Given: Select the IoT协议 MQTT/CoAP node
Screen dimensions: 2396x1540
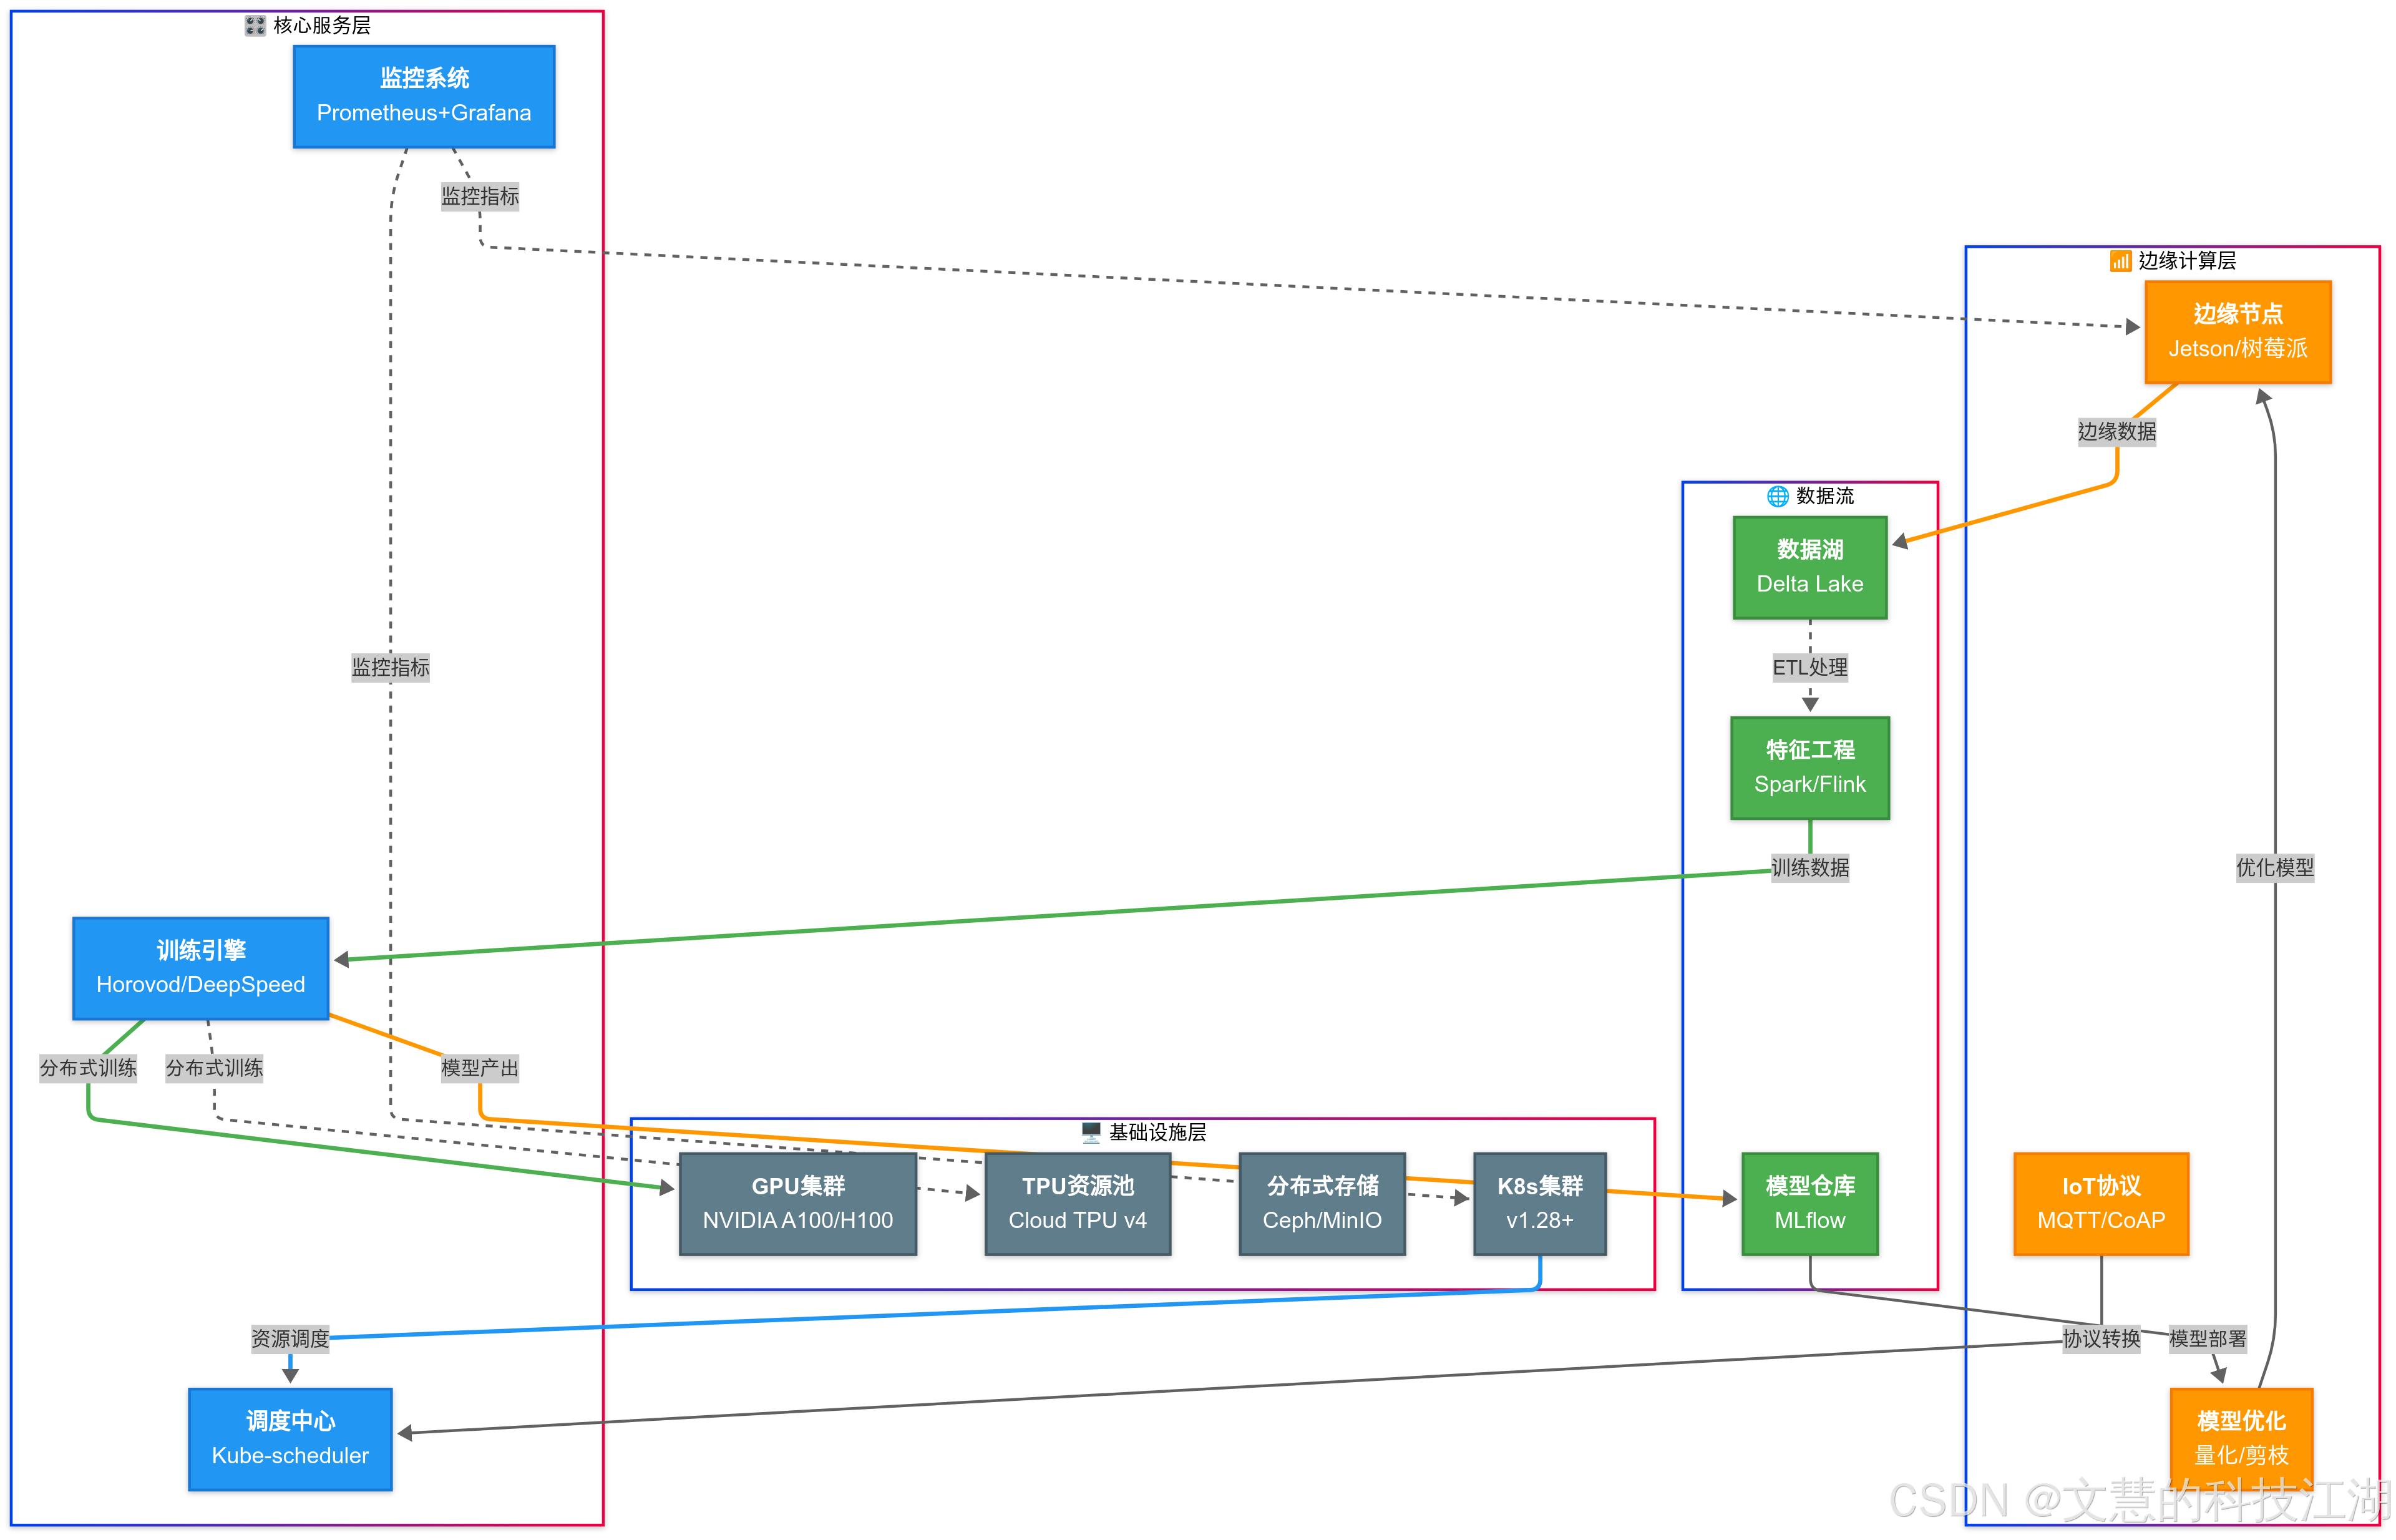Looking at the screenshot, I should pyautogui.click(x=2101, y=1204).
